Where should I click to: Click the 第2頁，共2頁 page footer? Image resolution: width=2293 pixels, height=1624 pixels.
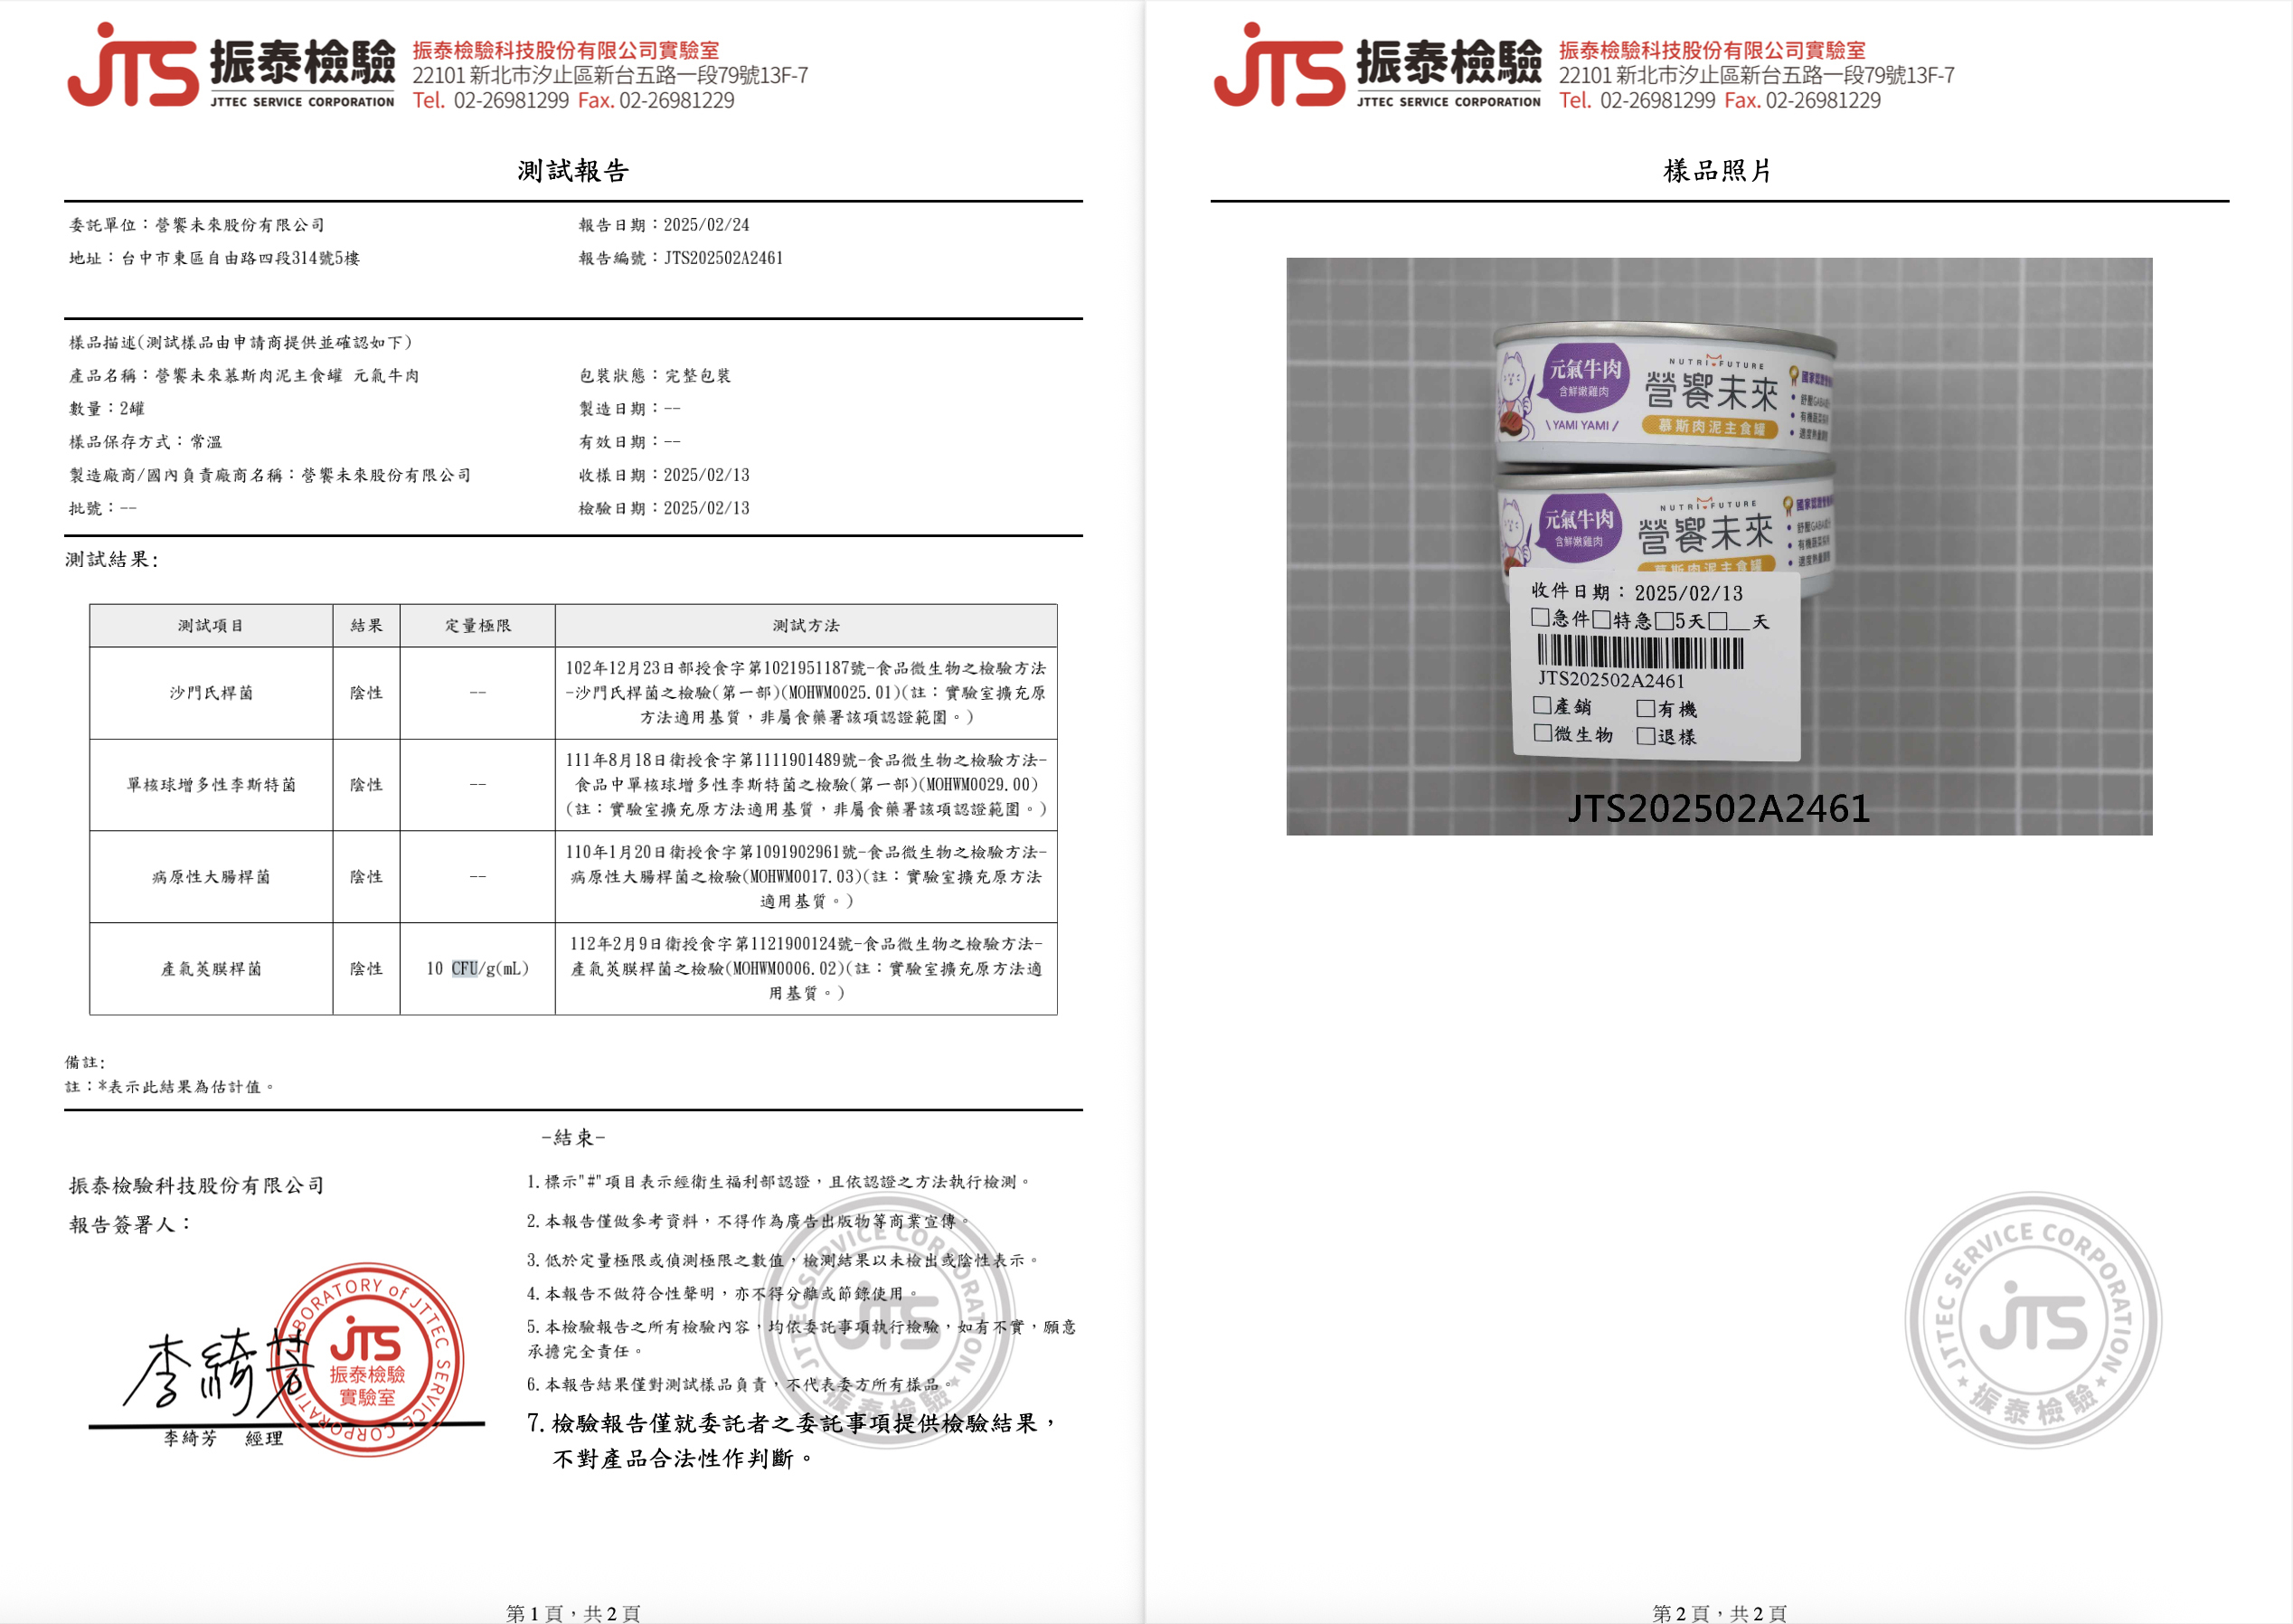1719,1612
